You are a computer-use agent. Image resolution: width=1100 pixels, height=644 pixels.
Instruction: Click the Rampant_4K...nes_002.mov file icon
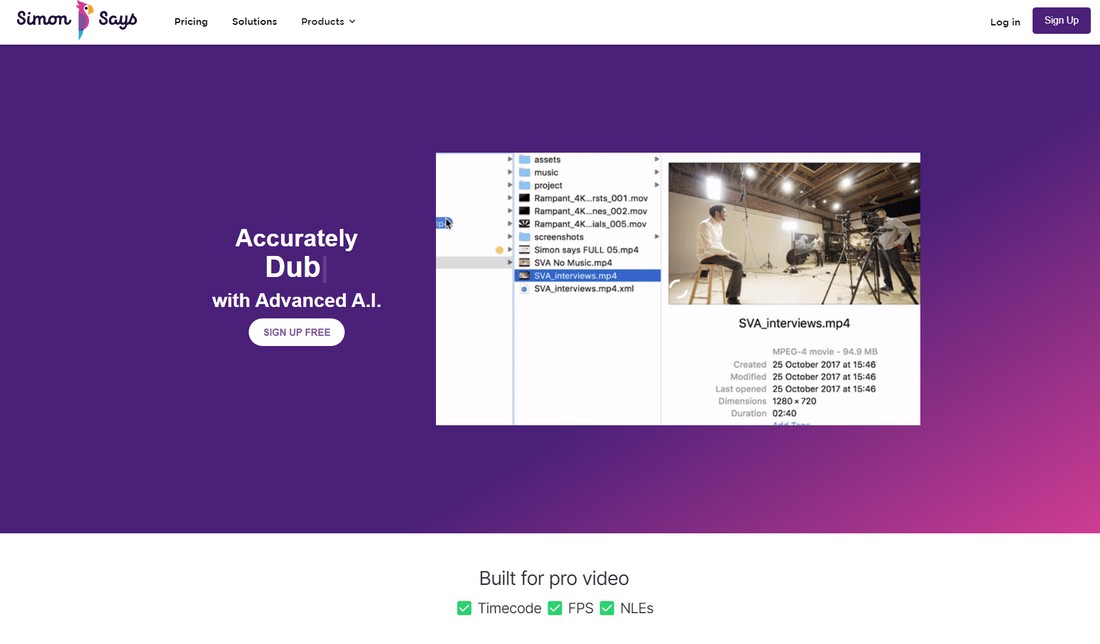tap(524, 211)
